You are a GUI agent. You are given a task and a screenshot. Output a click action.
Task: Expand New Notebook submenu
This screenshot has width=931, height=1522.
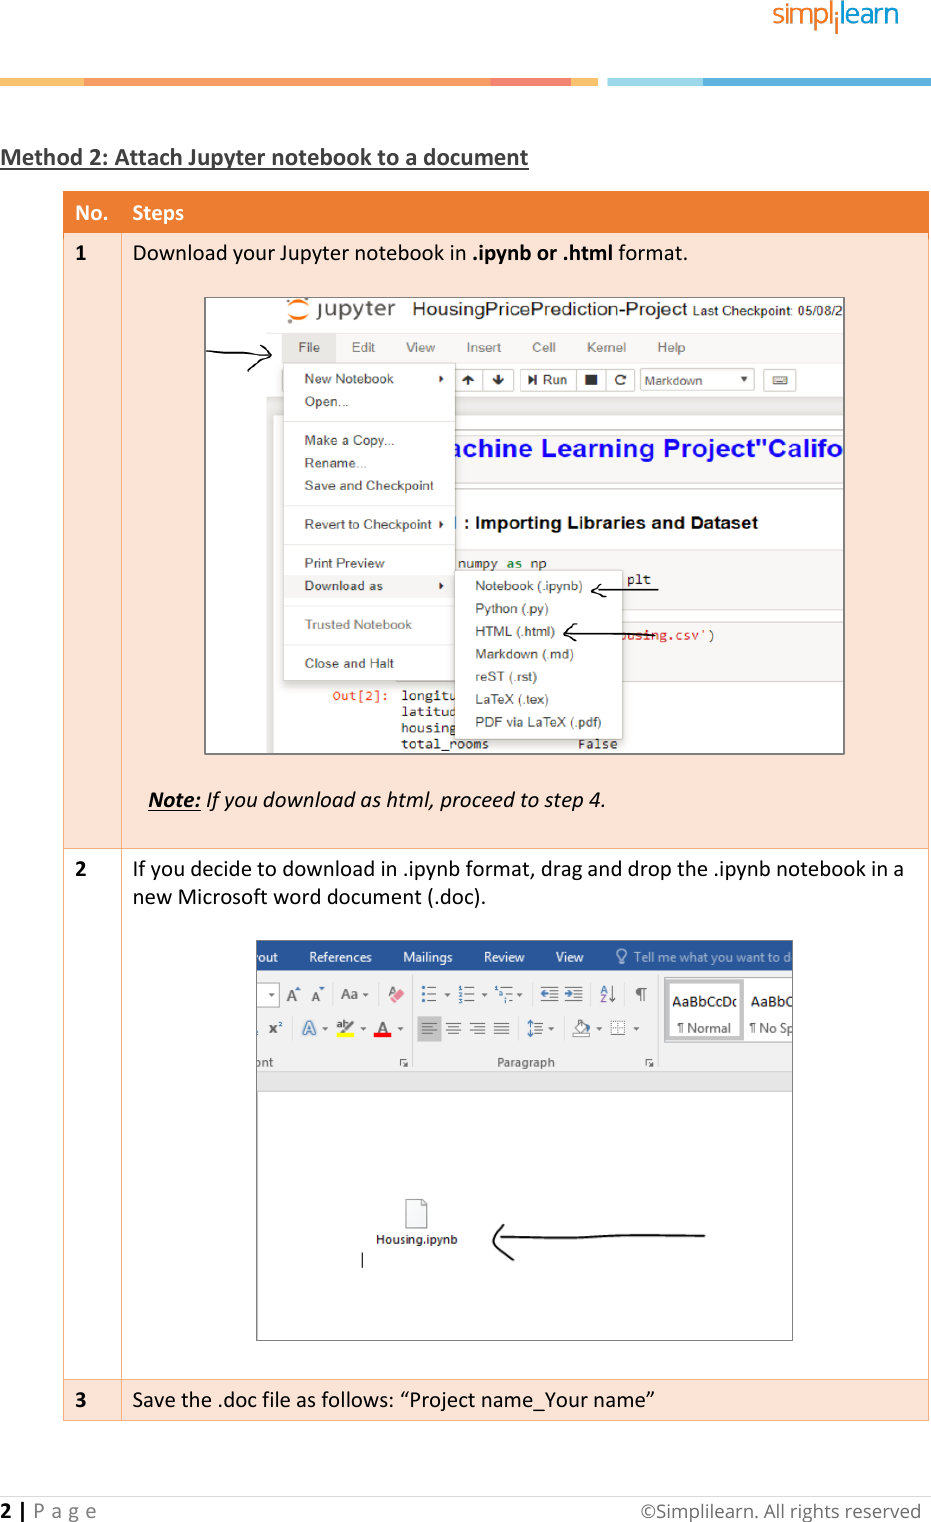[370, 379]
